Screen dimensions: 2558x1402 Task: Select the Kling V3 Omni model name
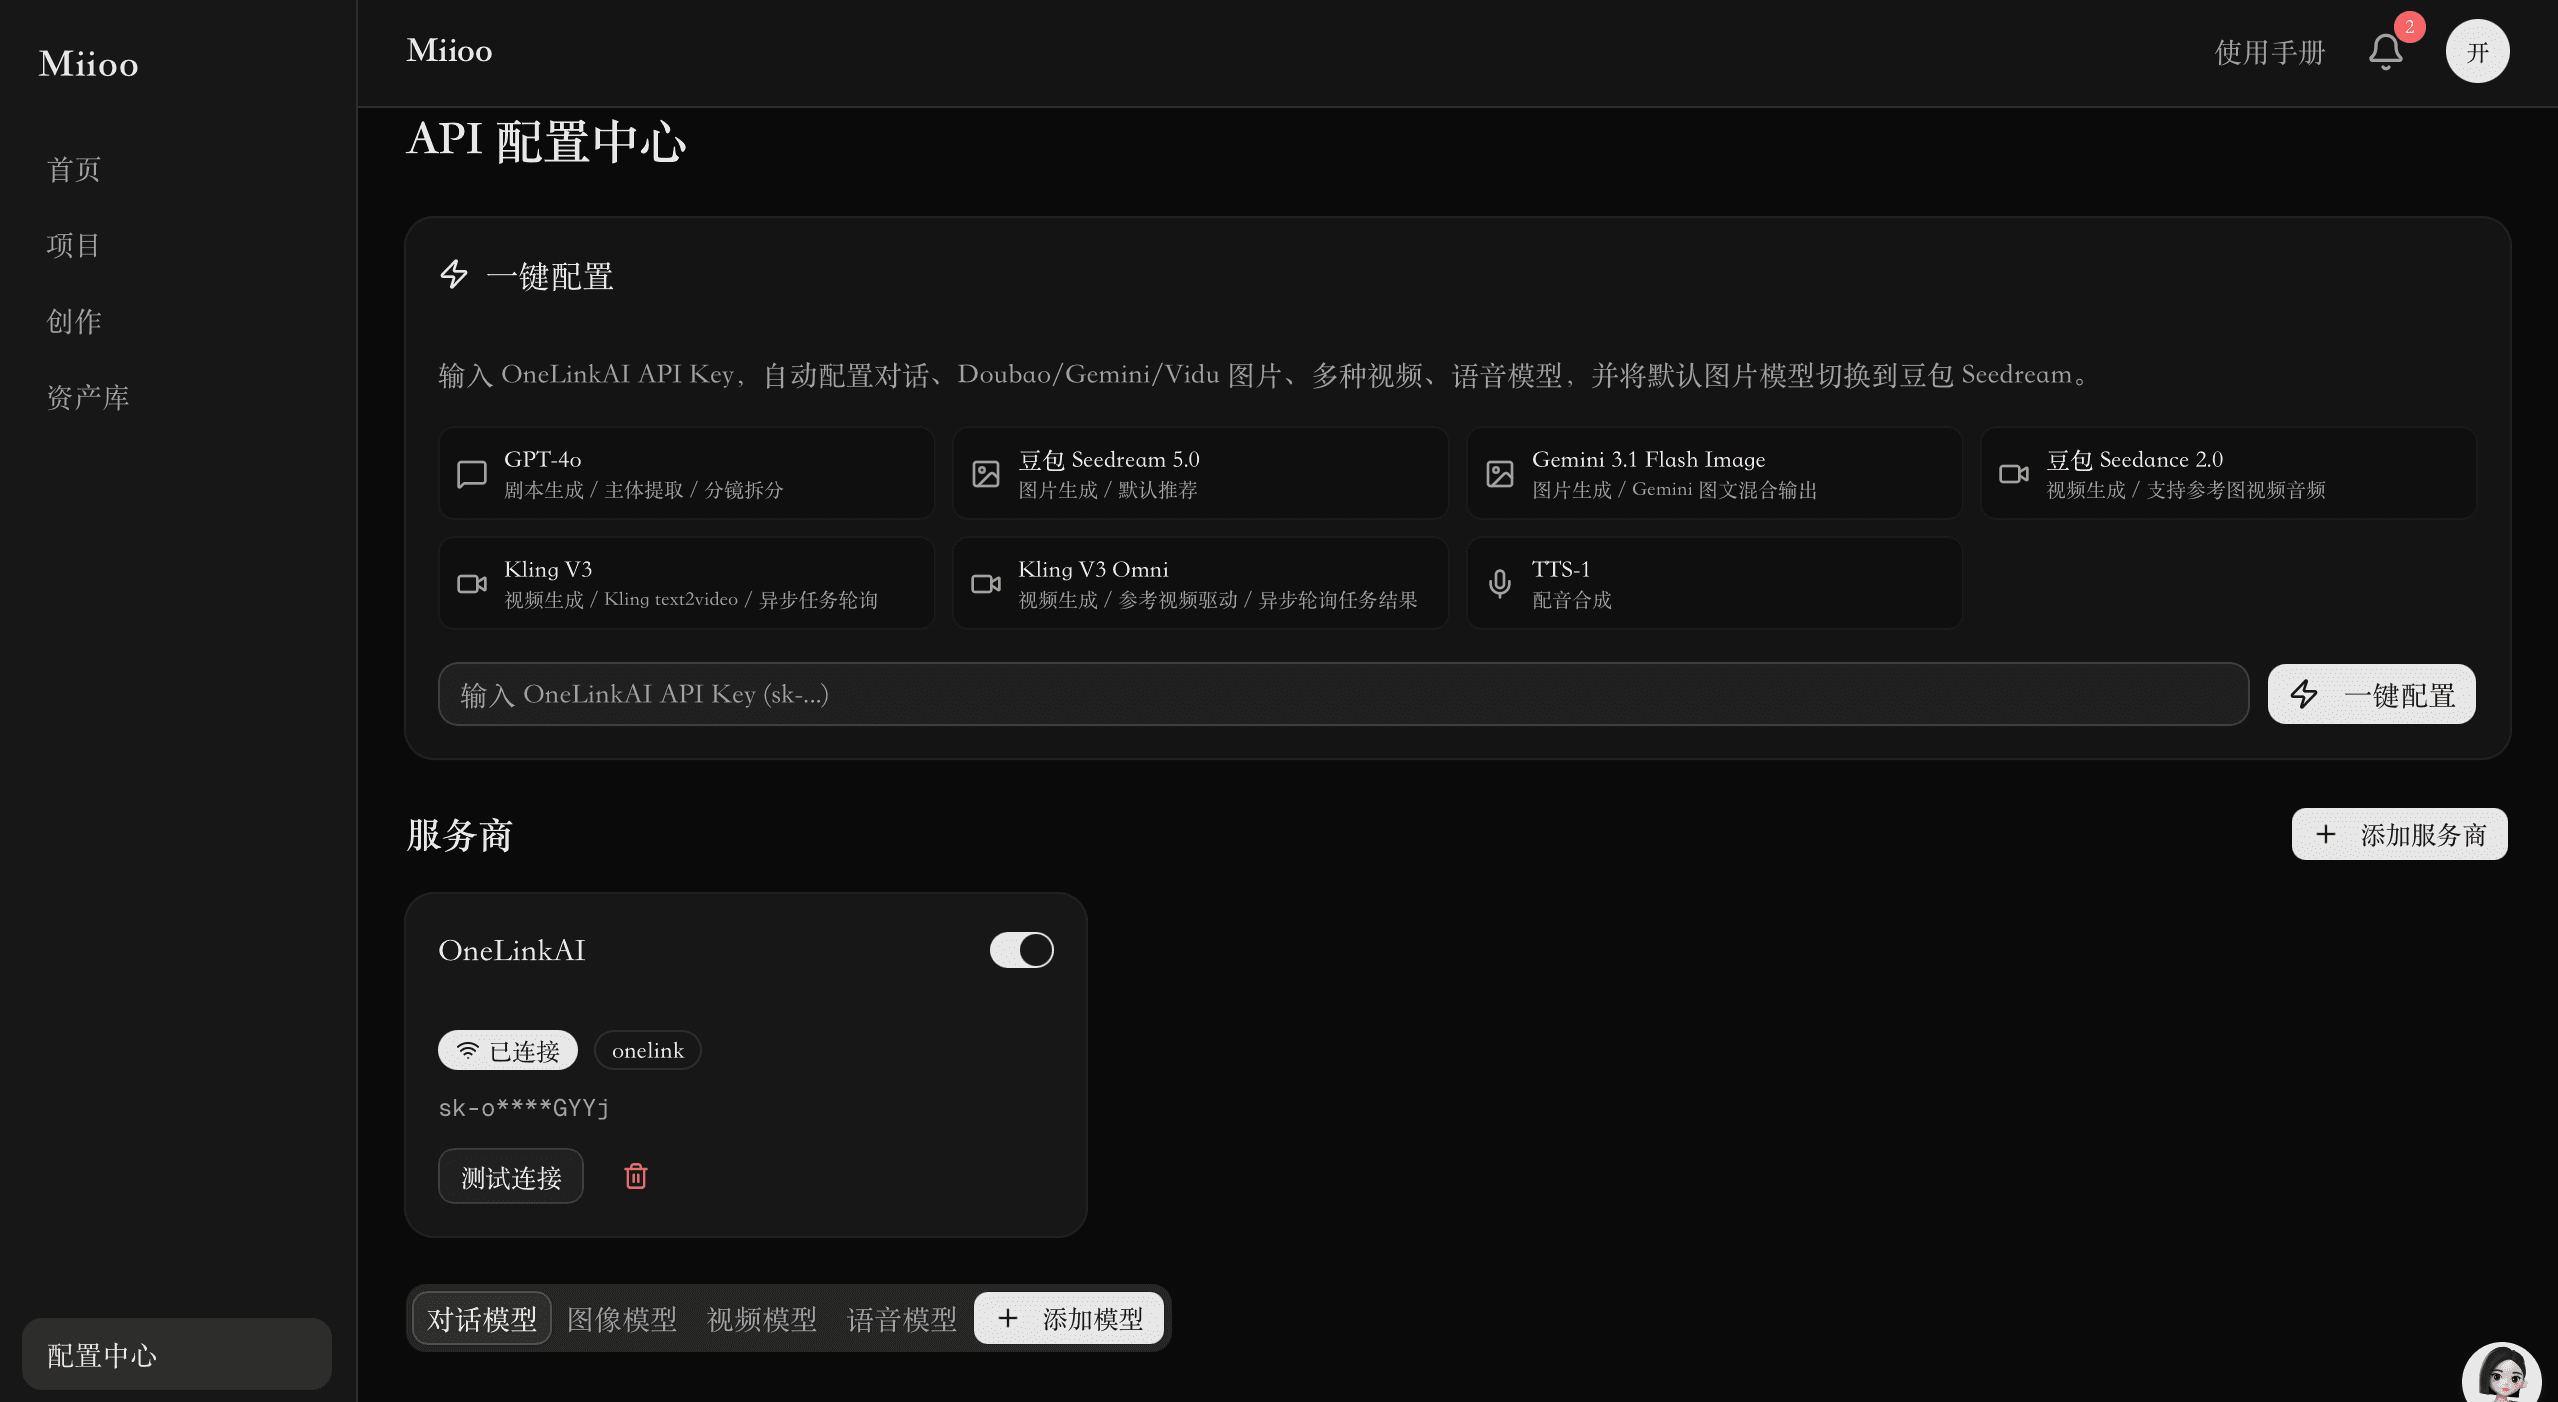tap(1093, 569)
